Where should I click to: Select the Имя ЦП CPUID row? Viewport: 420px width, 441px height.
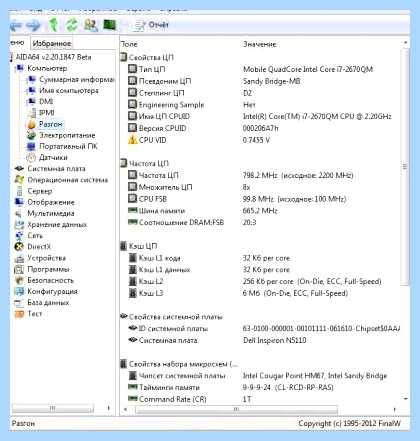pyautogui.click(x=260, y=116)
